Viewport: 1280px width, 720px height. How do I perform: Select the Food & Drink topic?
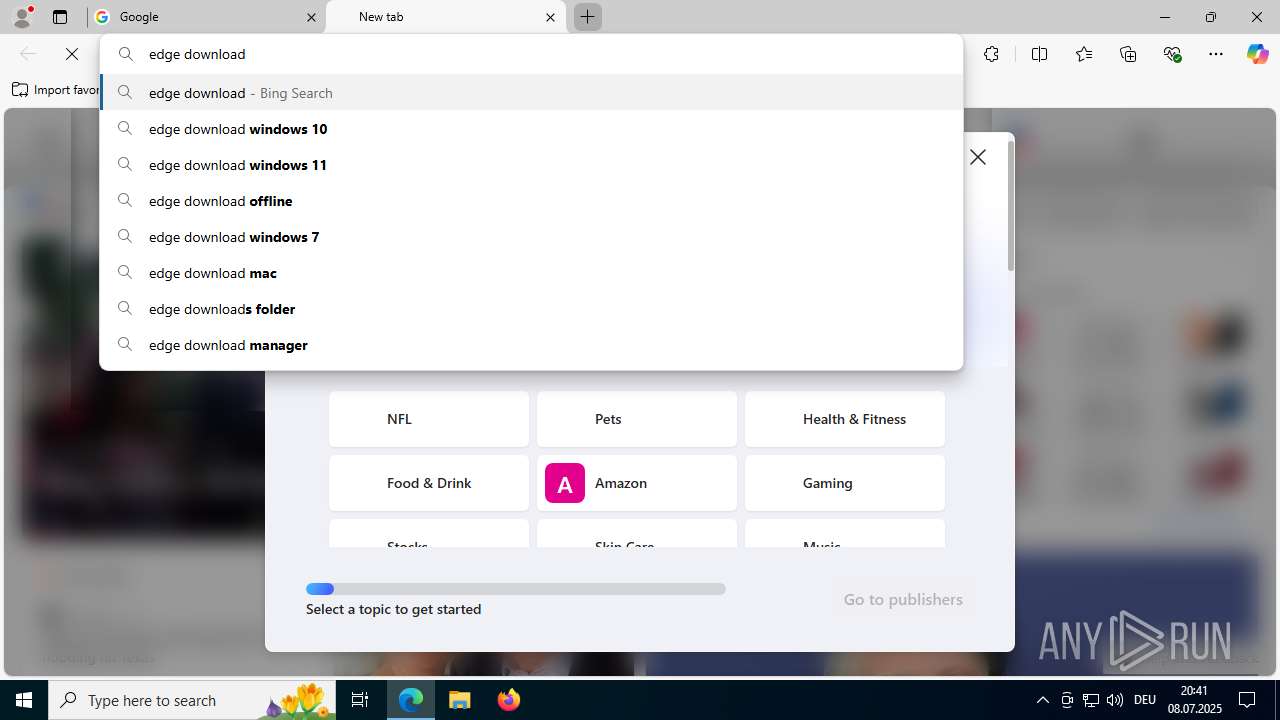coord(429,483)
